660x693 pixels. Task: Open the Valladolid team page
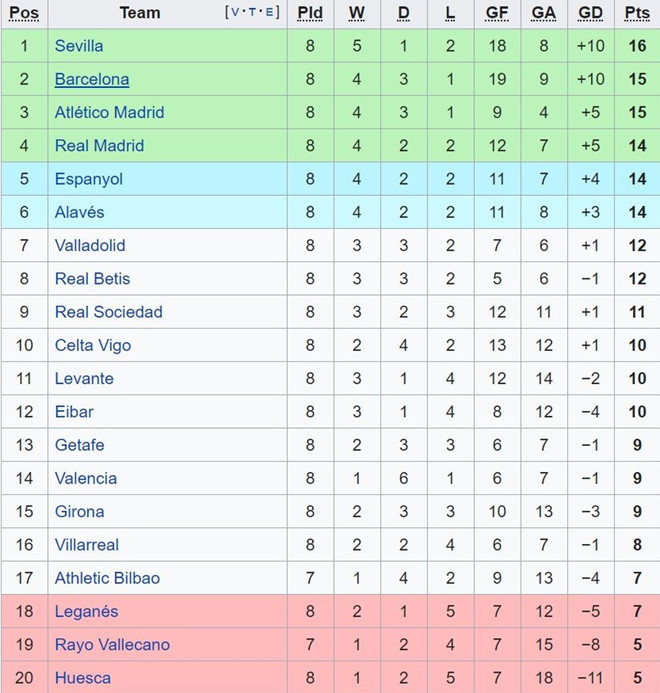tap(90, 245)
